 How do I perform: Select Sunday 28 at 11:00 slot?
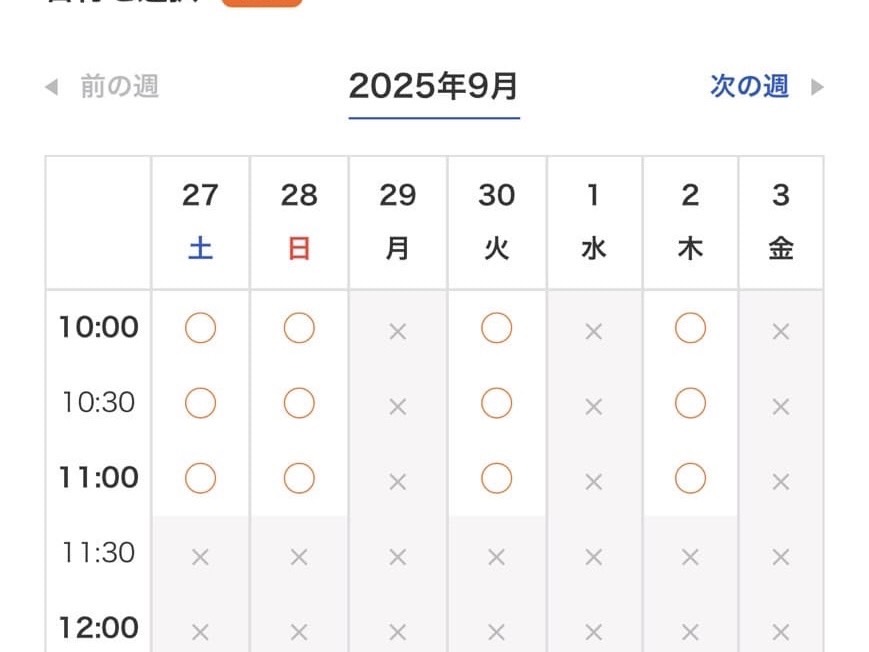pos(299,479)
